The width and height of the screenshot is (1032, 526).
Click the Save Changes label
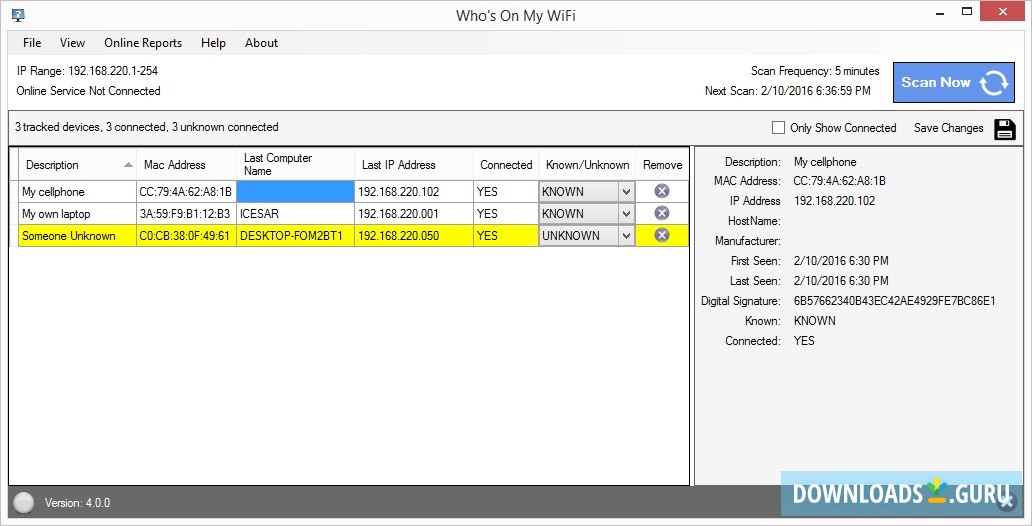pos(948,128)
